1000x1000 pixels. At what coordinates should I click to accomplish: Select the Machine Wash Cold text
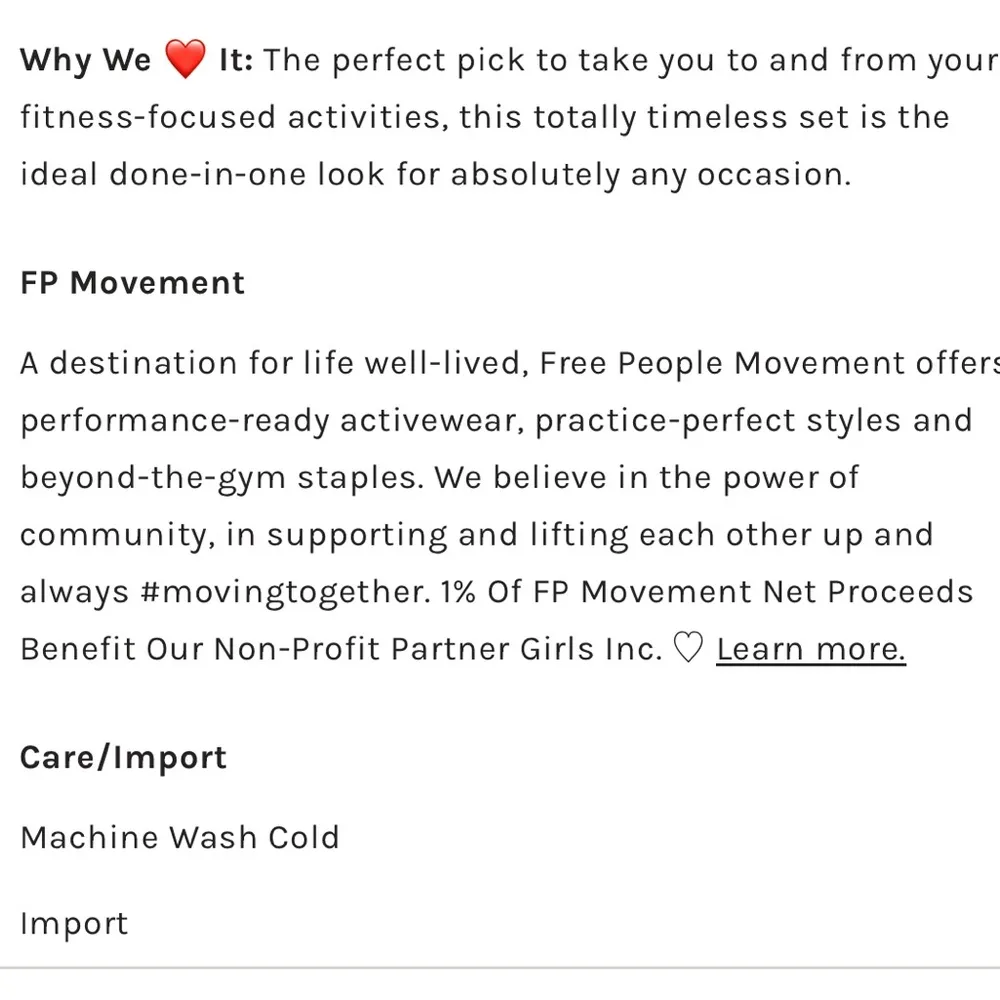(180, 837)
